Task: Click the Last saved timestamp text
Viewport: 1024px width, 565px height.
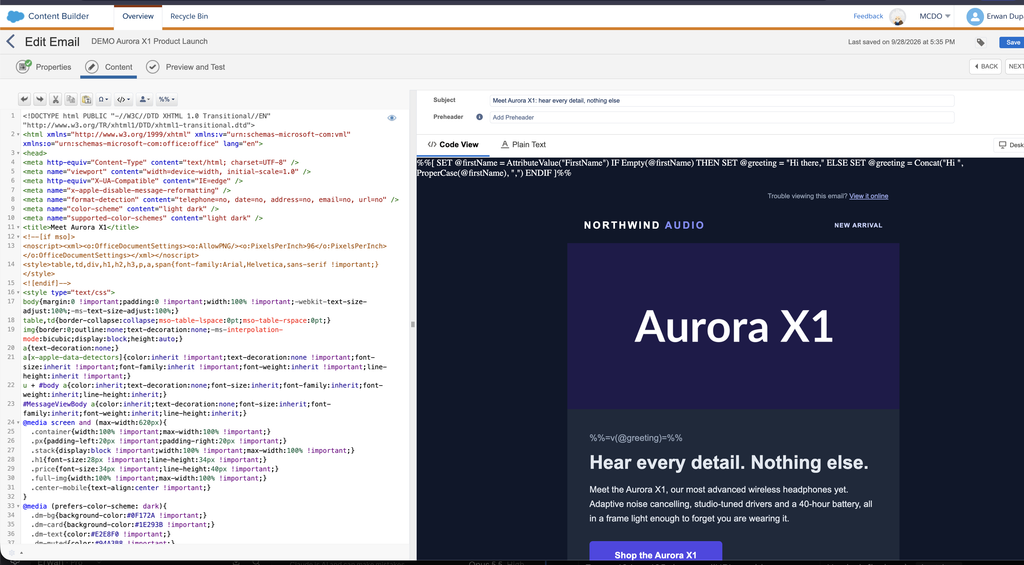Action: (901, 42)
